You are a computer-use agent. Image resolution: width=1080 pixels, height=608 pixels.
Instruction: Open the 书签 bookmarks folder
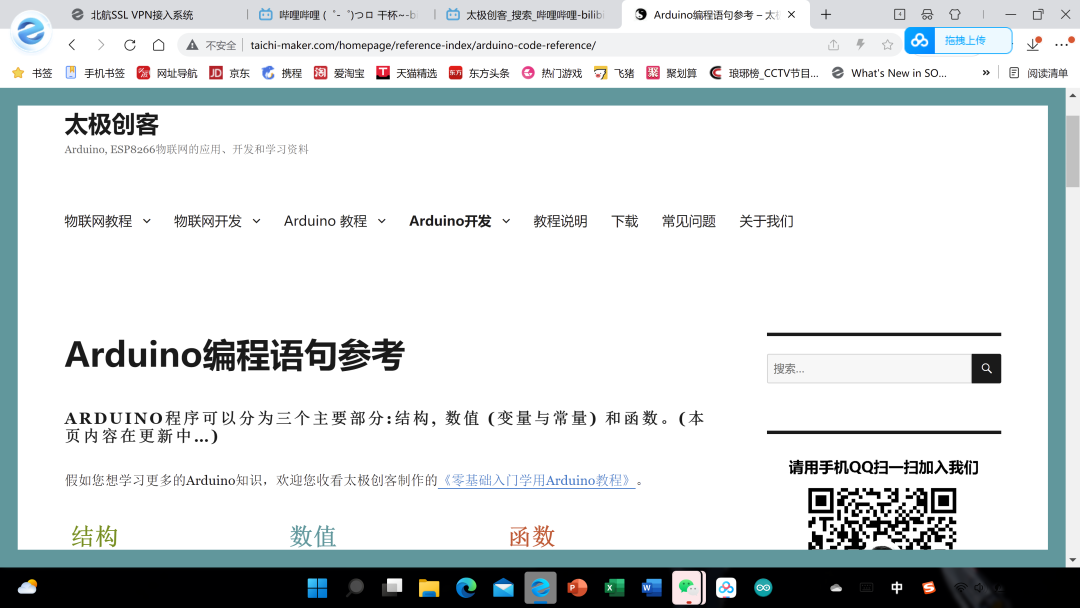[32, 73]
